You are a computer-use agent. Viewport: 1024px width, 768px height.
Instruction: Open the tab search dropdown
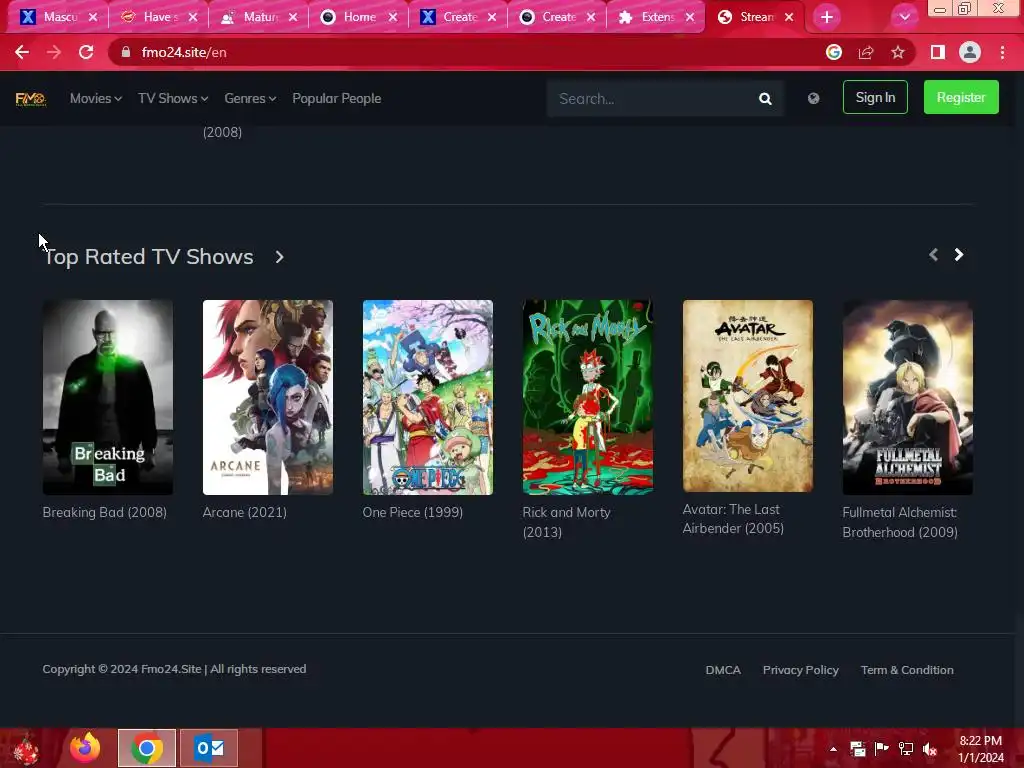coord(904,17)
